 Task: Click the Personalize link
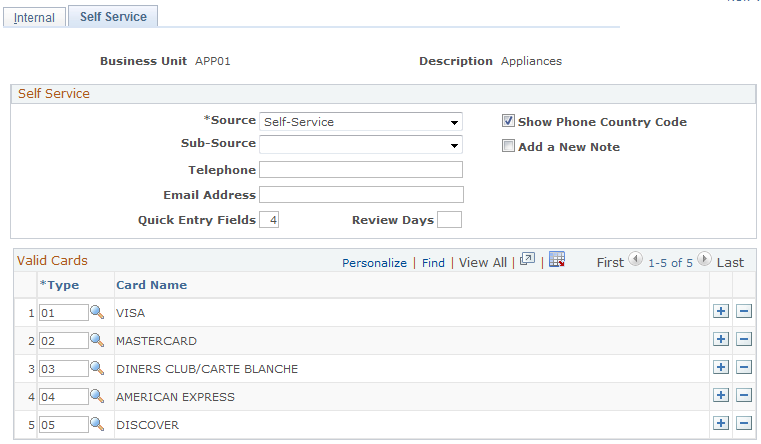click(x=374, y=263)
